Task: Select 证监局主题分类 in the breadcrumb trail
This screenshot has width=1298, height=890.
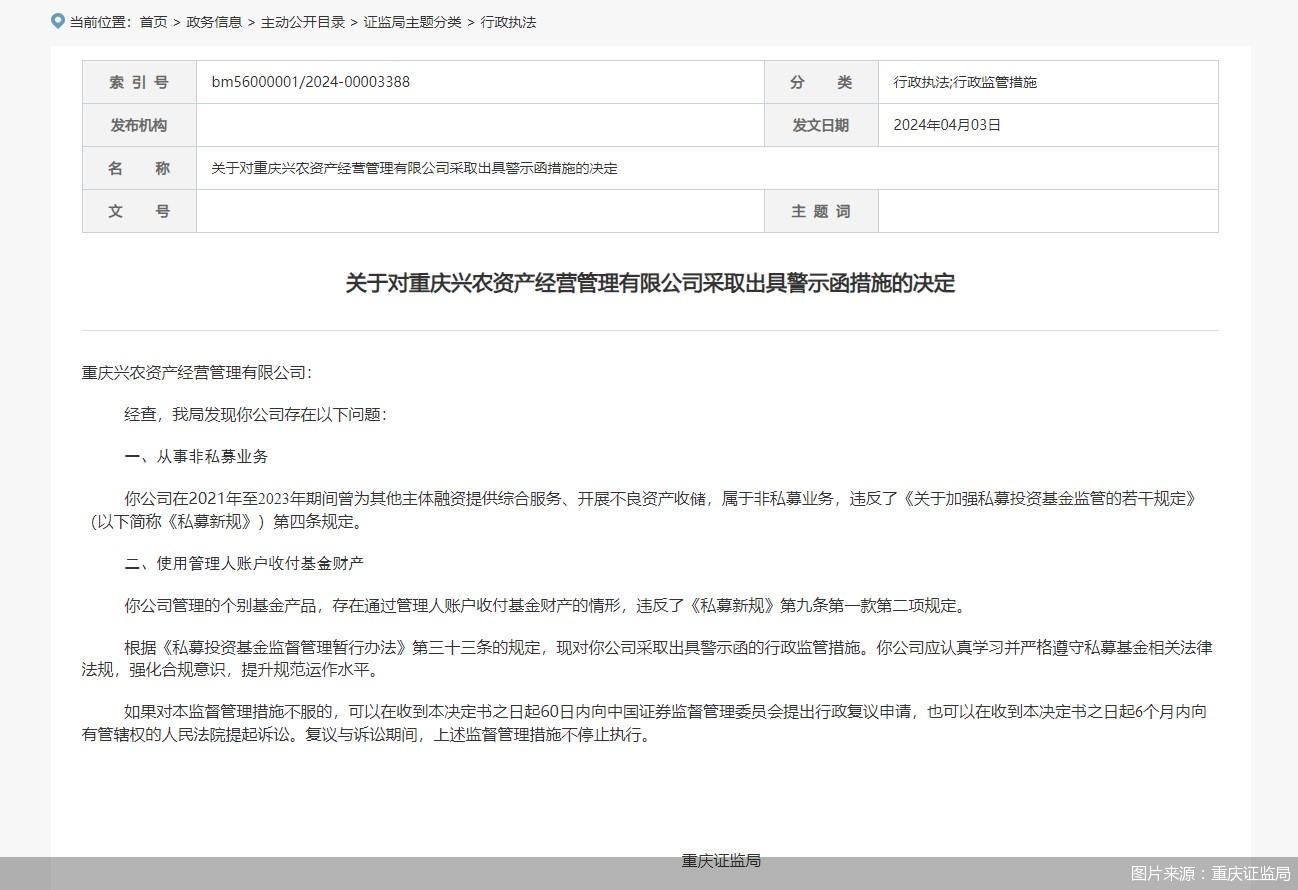Action: click(412, 21)
